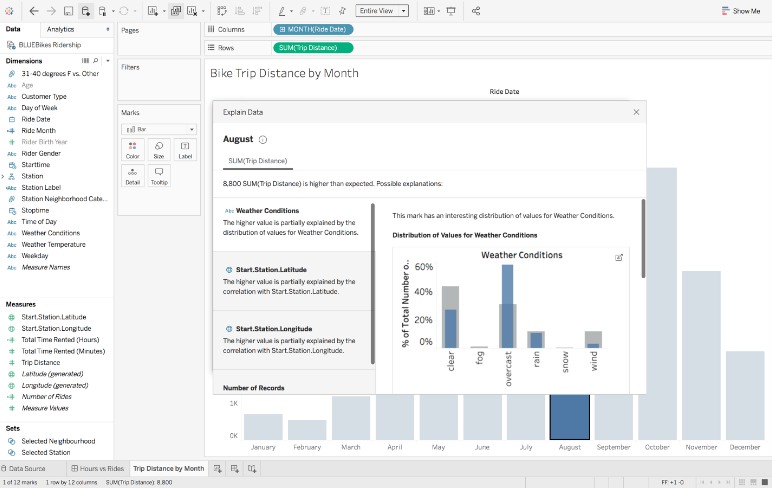
Task: Click the explanation detail pane scrollbar
Action: click(643, 238)
